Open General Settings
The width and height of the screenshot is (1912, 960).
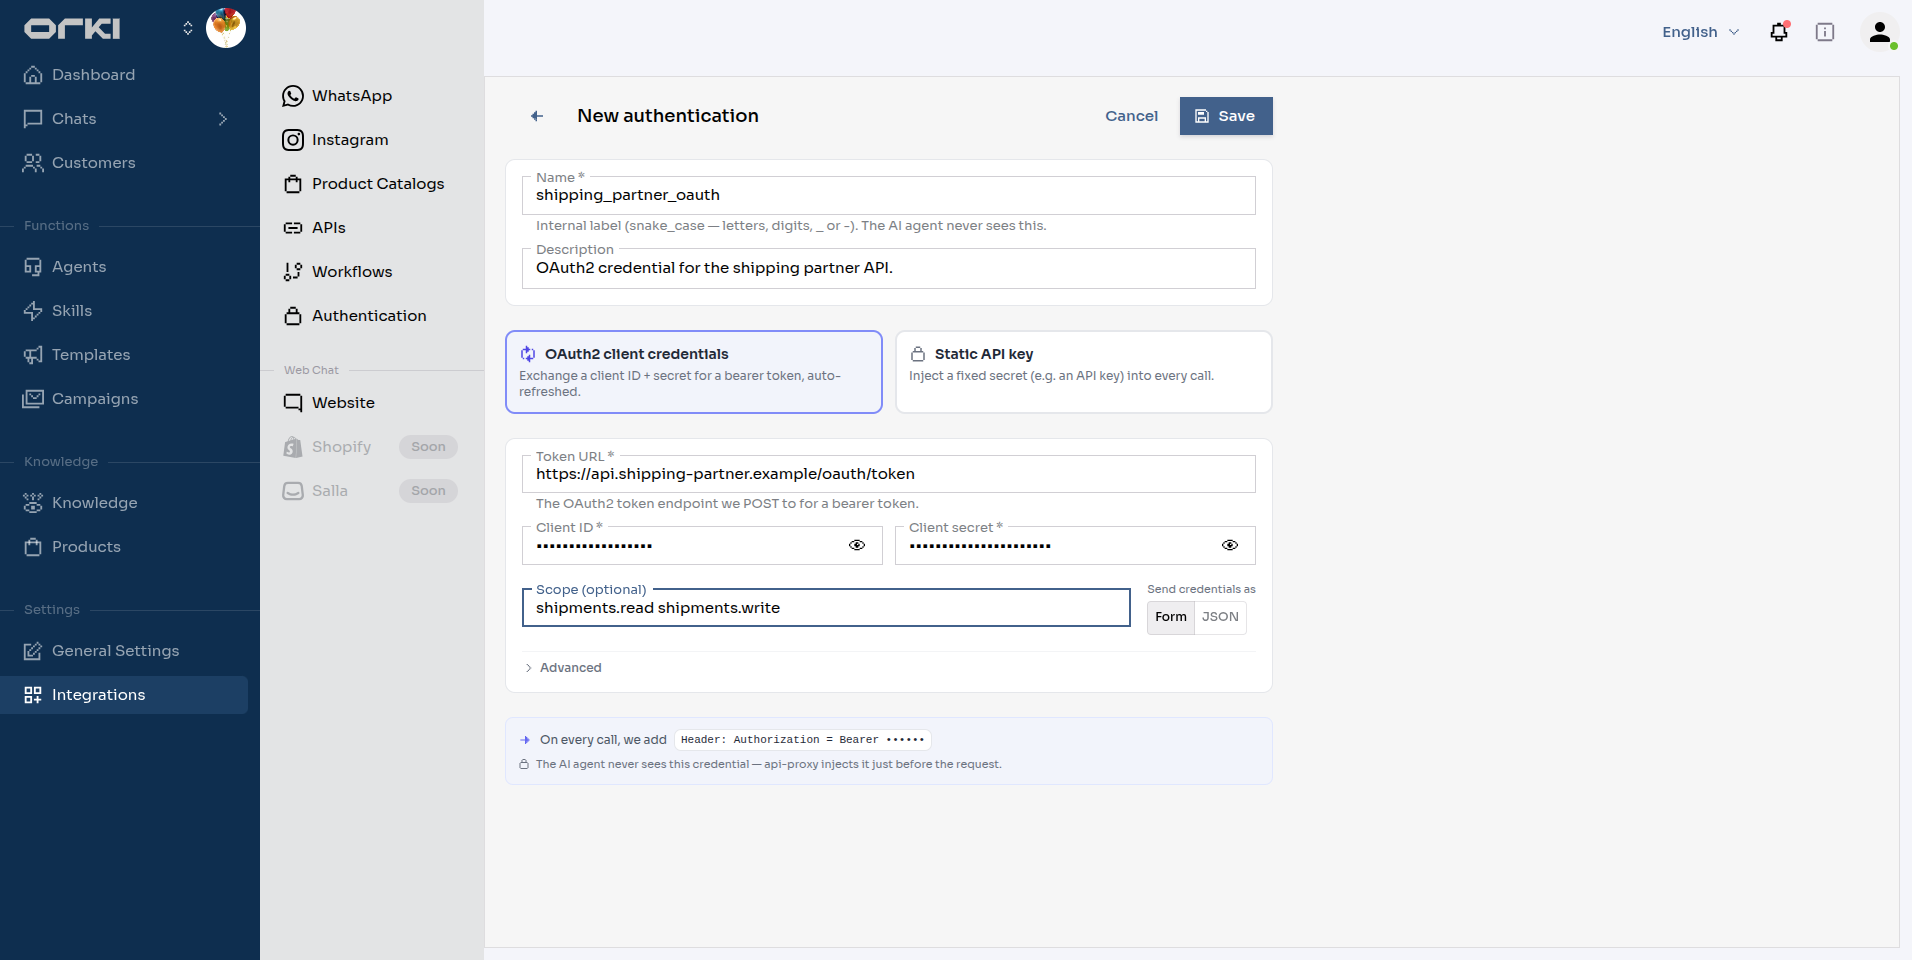[124, 651]
